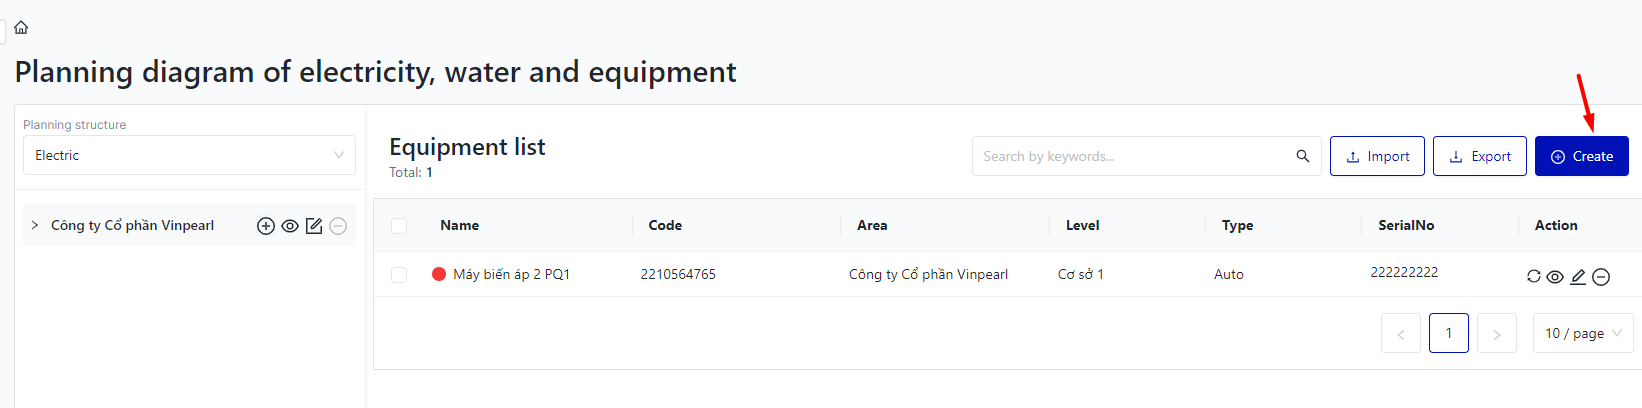
Task: View details of the Công ty Cổ phần Vinpearl node
Action: [290, 226]
